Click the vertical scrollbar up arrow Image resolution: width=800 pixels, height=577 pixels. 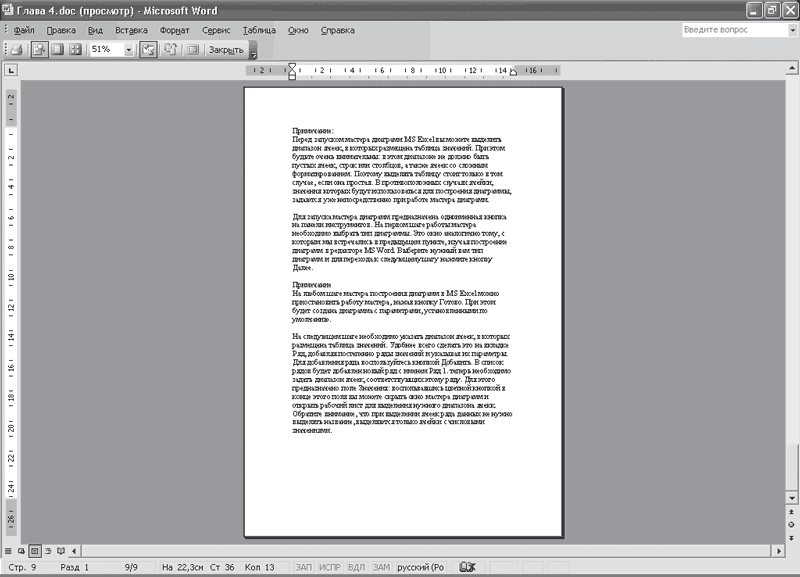(792, 70)
